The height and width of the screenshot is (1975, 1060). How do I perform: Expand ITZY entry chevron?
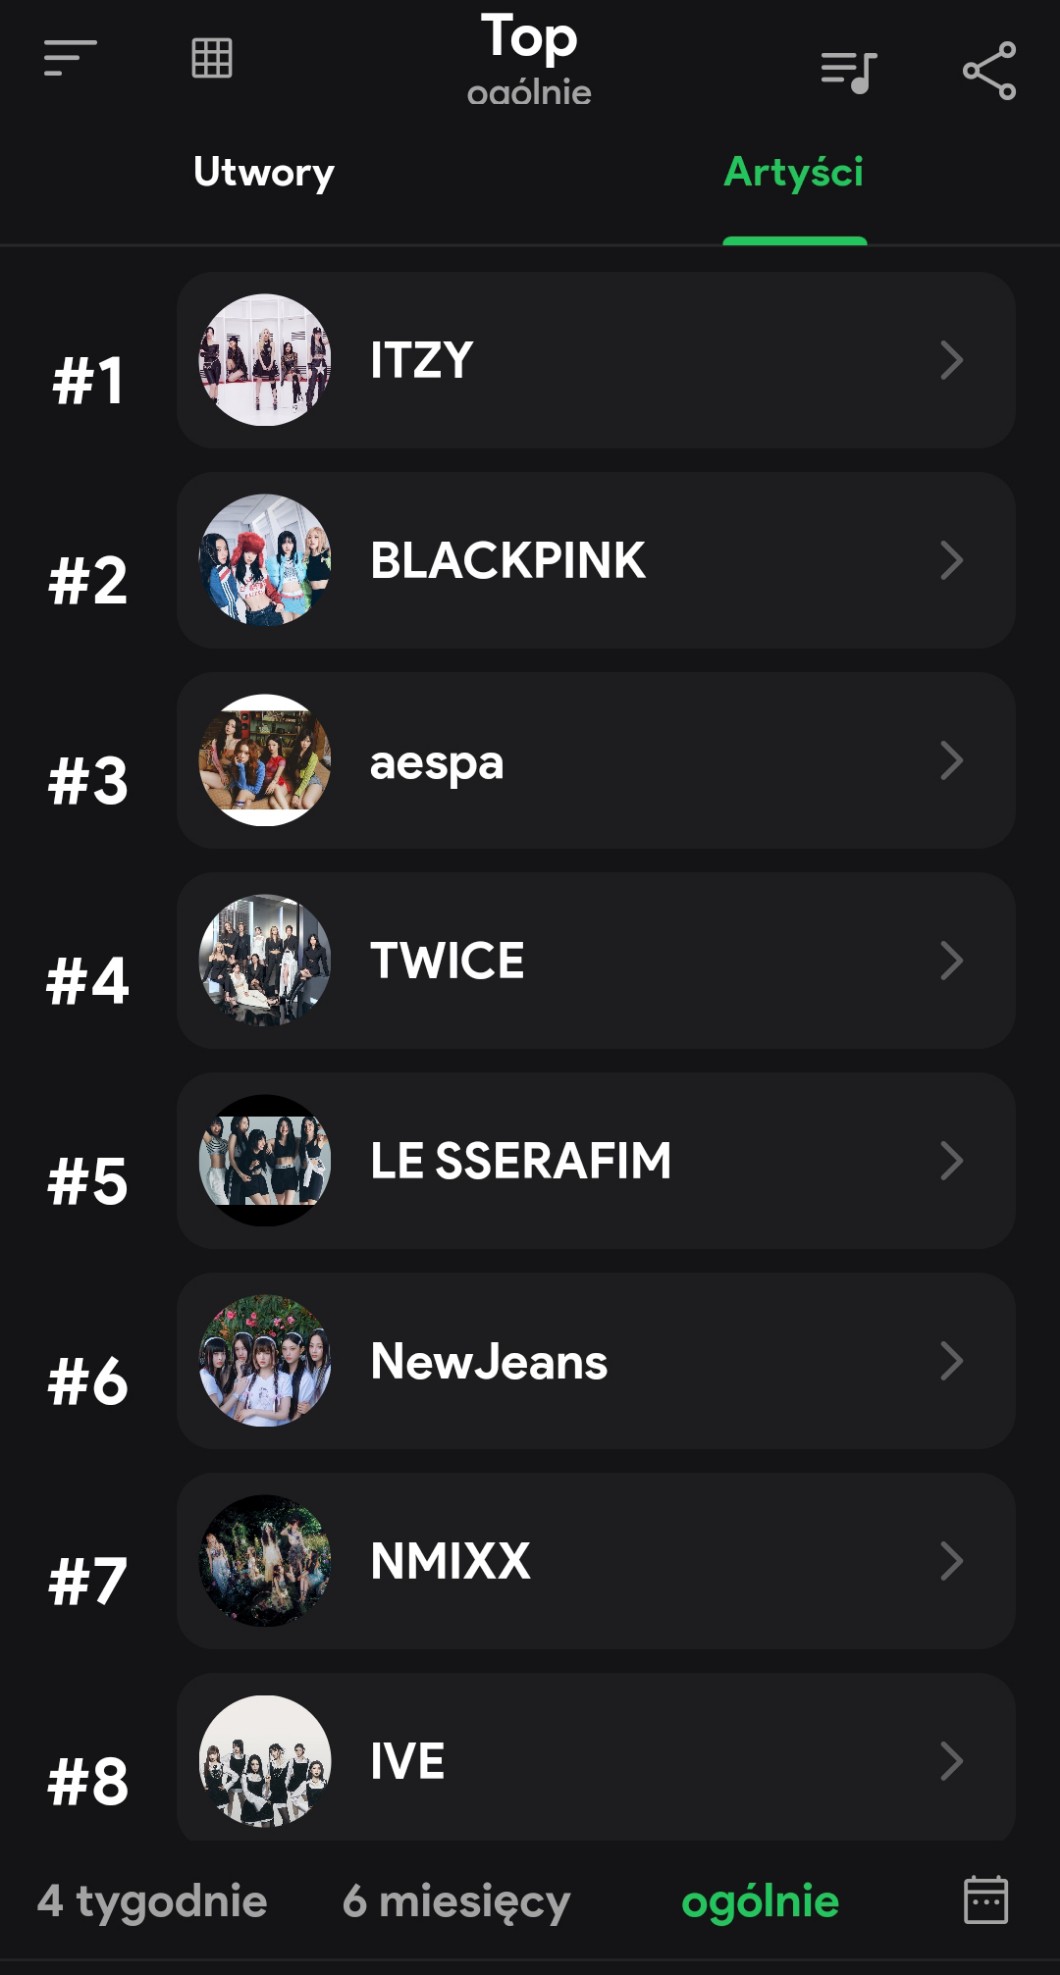tap(952, 360)
